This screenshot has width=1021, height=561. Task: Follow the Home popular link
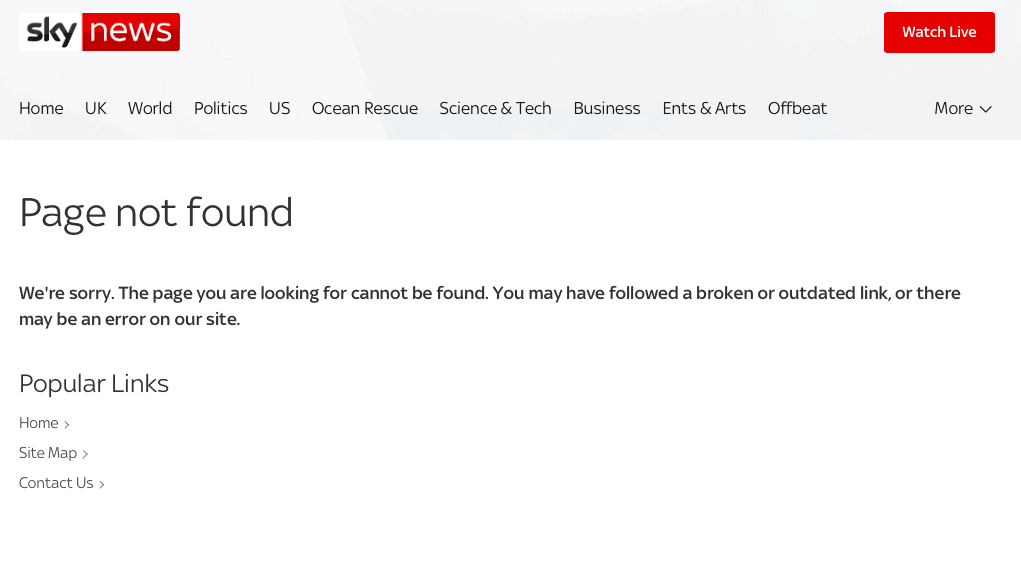coord(38,423)
